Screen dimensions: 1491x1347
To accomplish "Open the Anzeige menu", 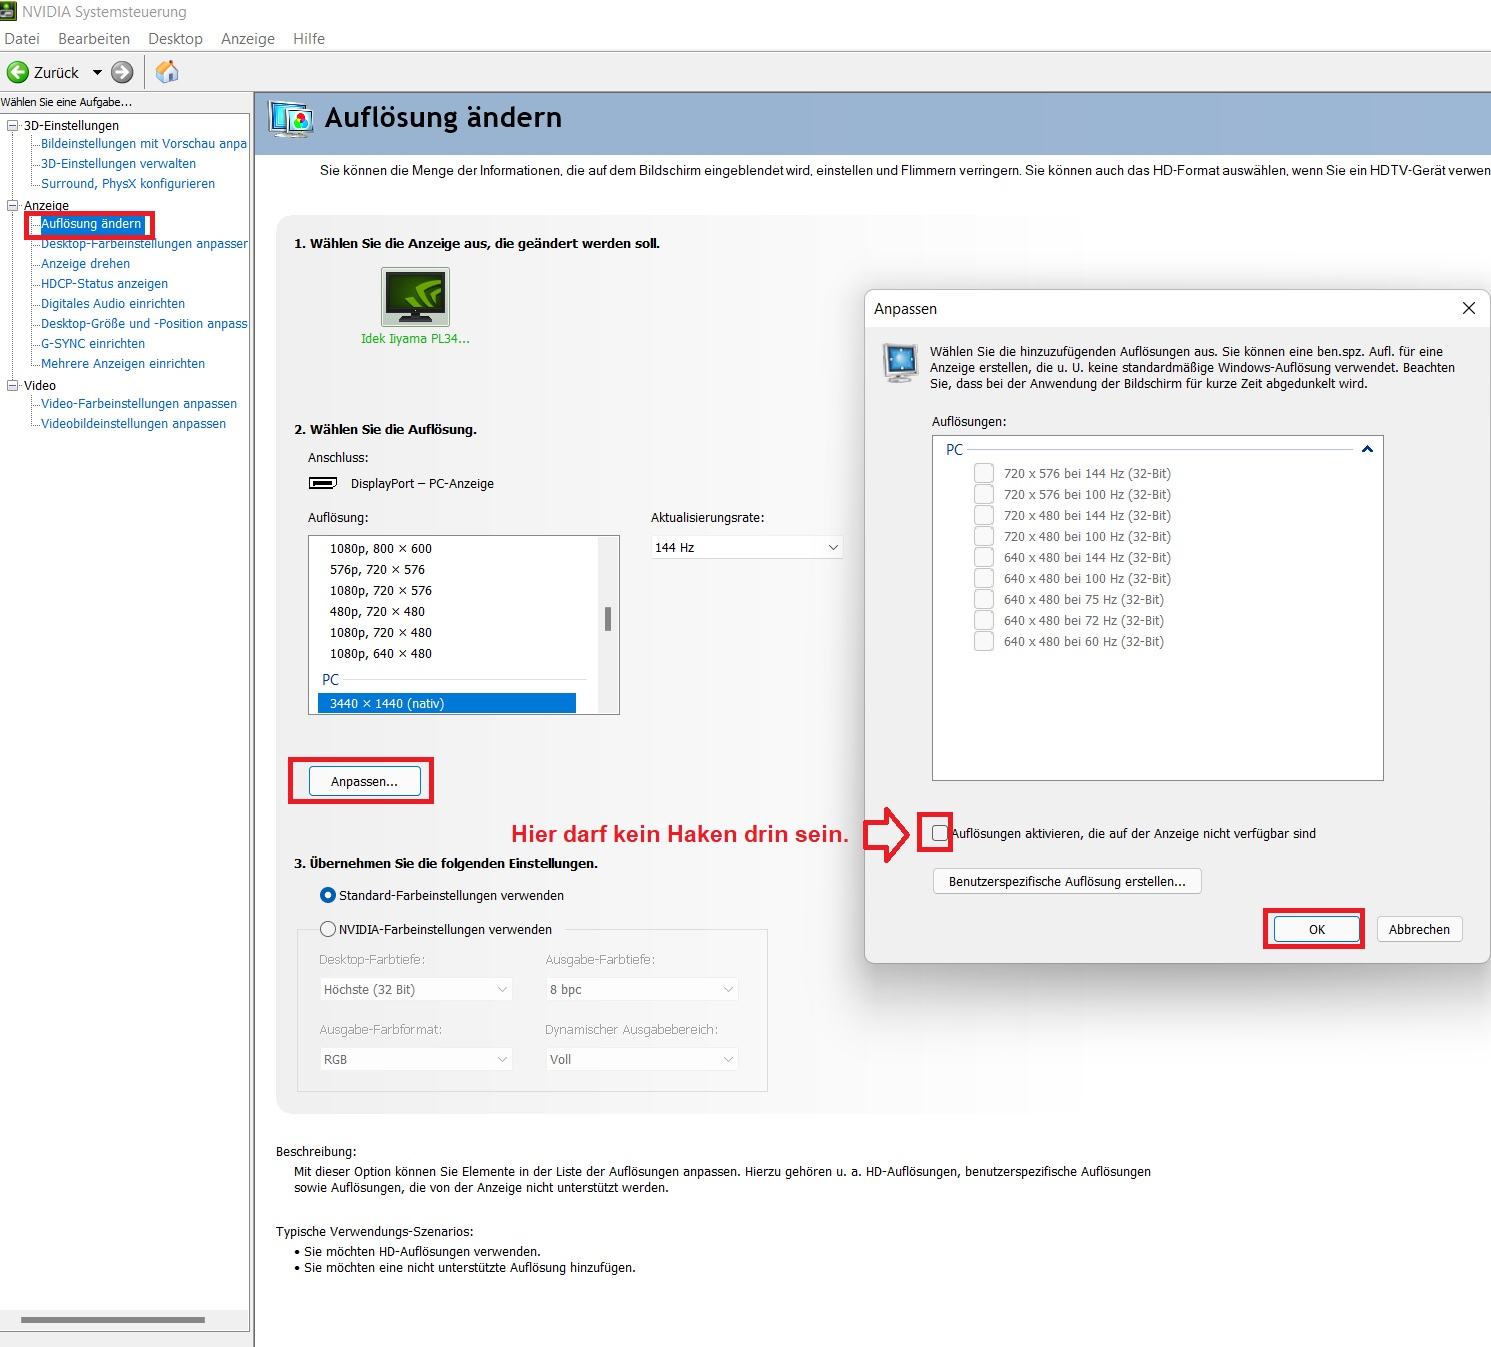I will point(248,39).
